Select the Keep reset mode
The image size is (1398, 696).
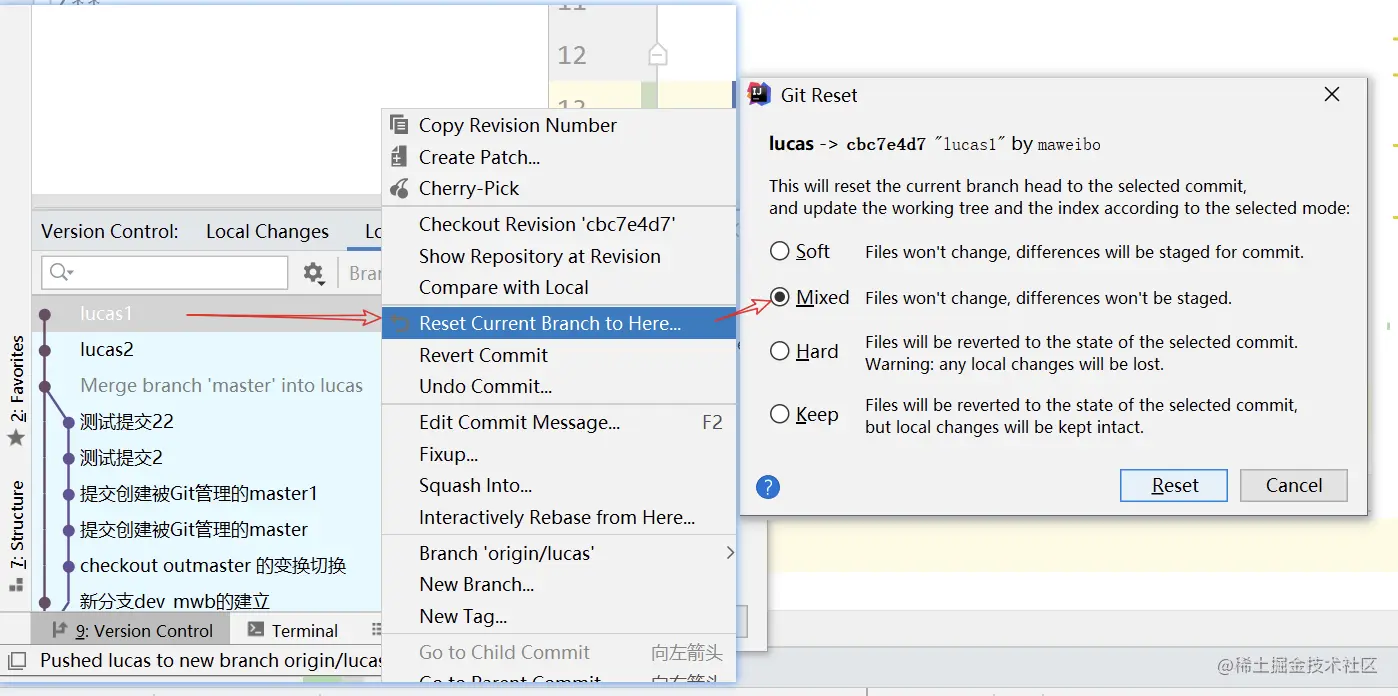pos(780,414)
